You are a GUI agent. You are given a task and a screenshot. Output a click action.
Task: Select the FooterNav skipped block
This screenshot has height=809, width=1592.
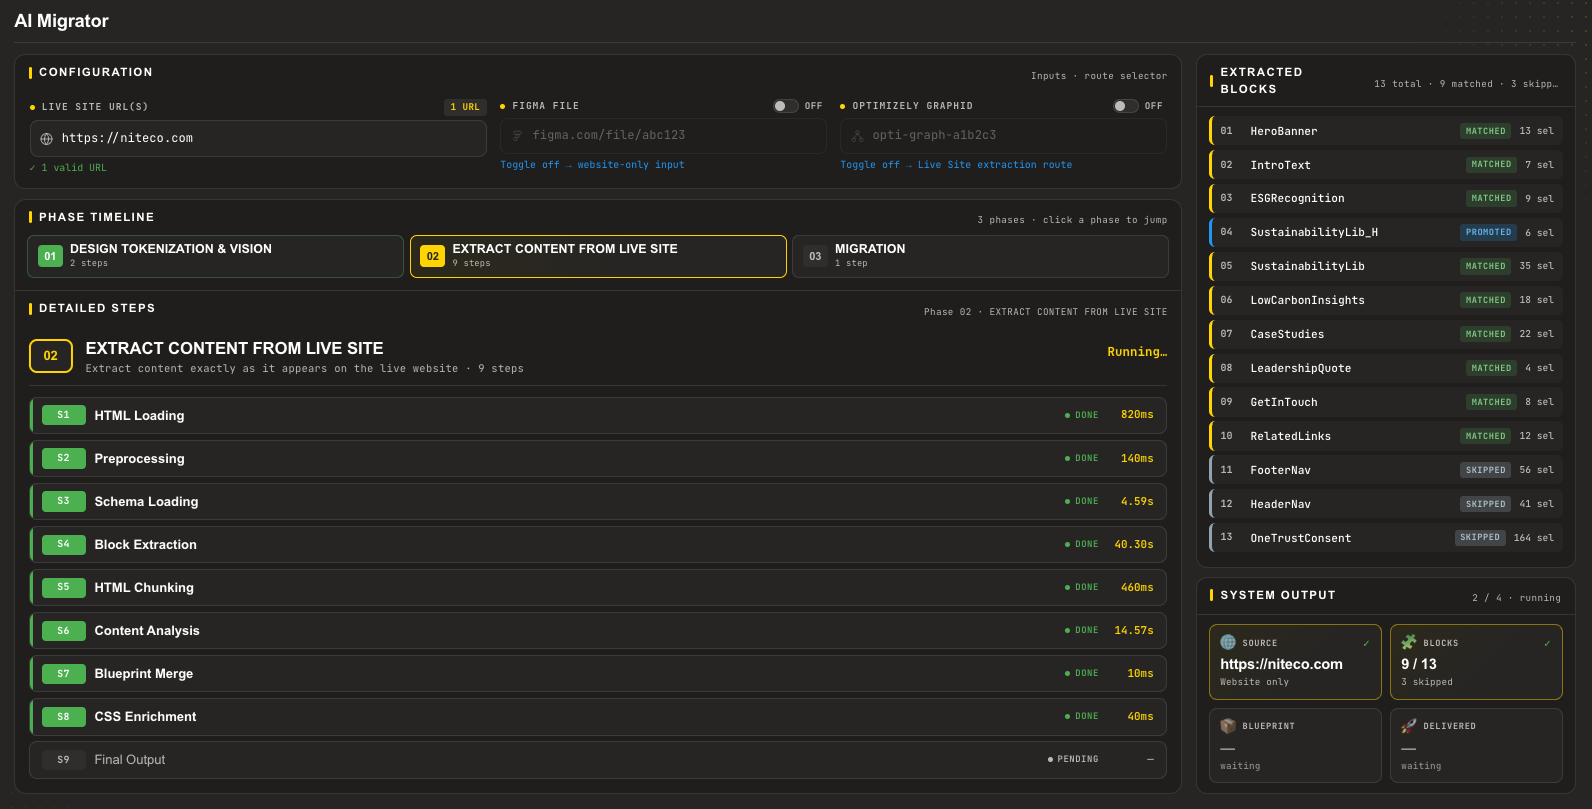pos(1386,470)
